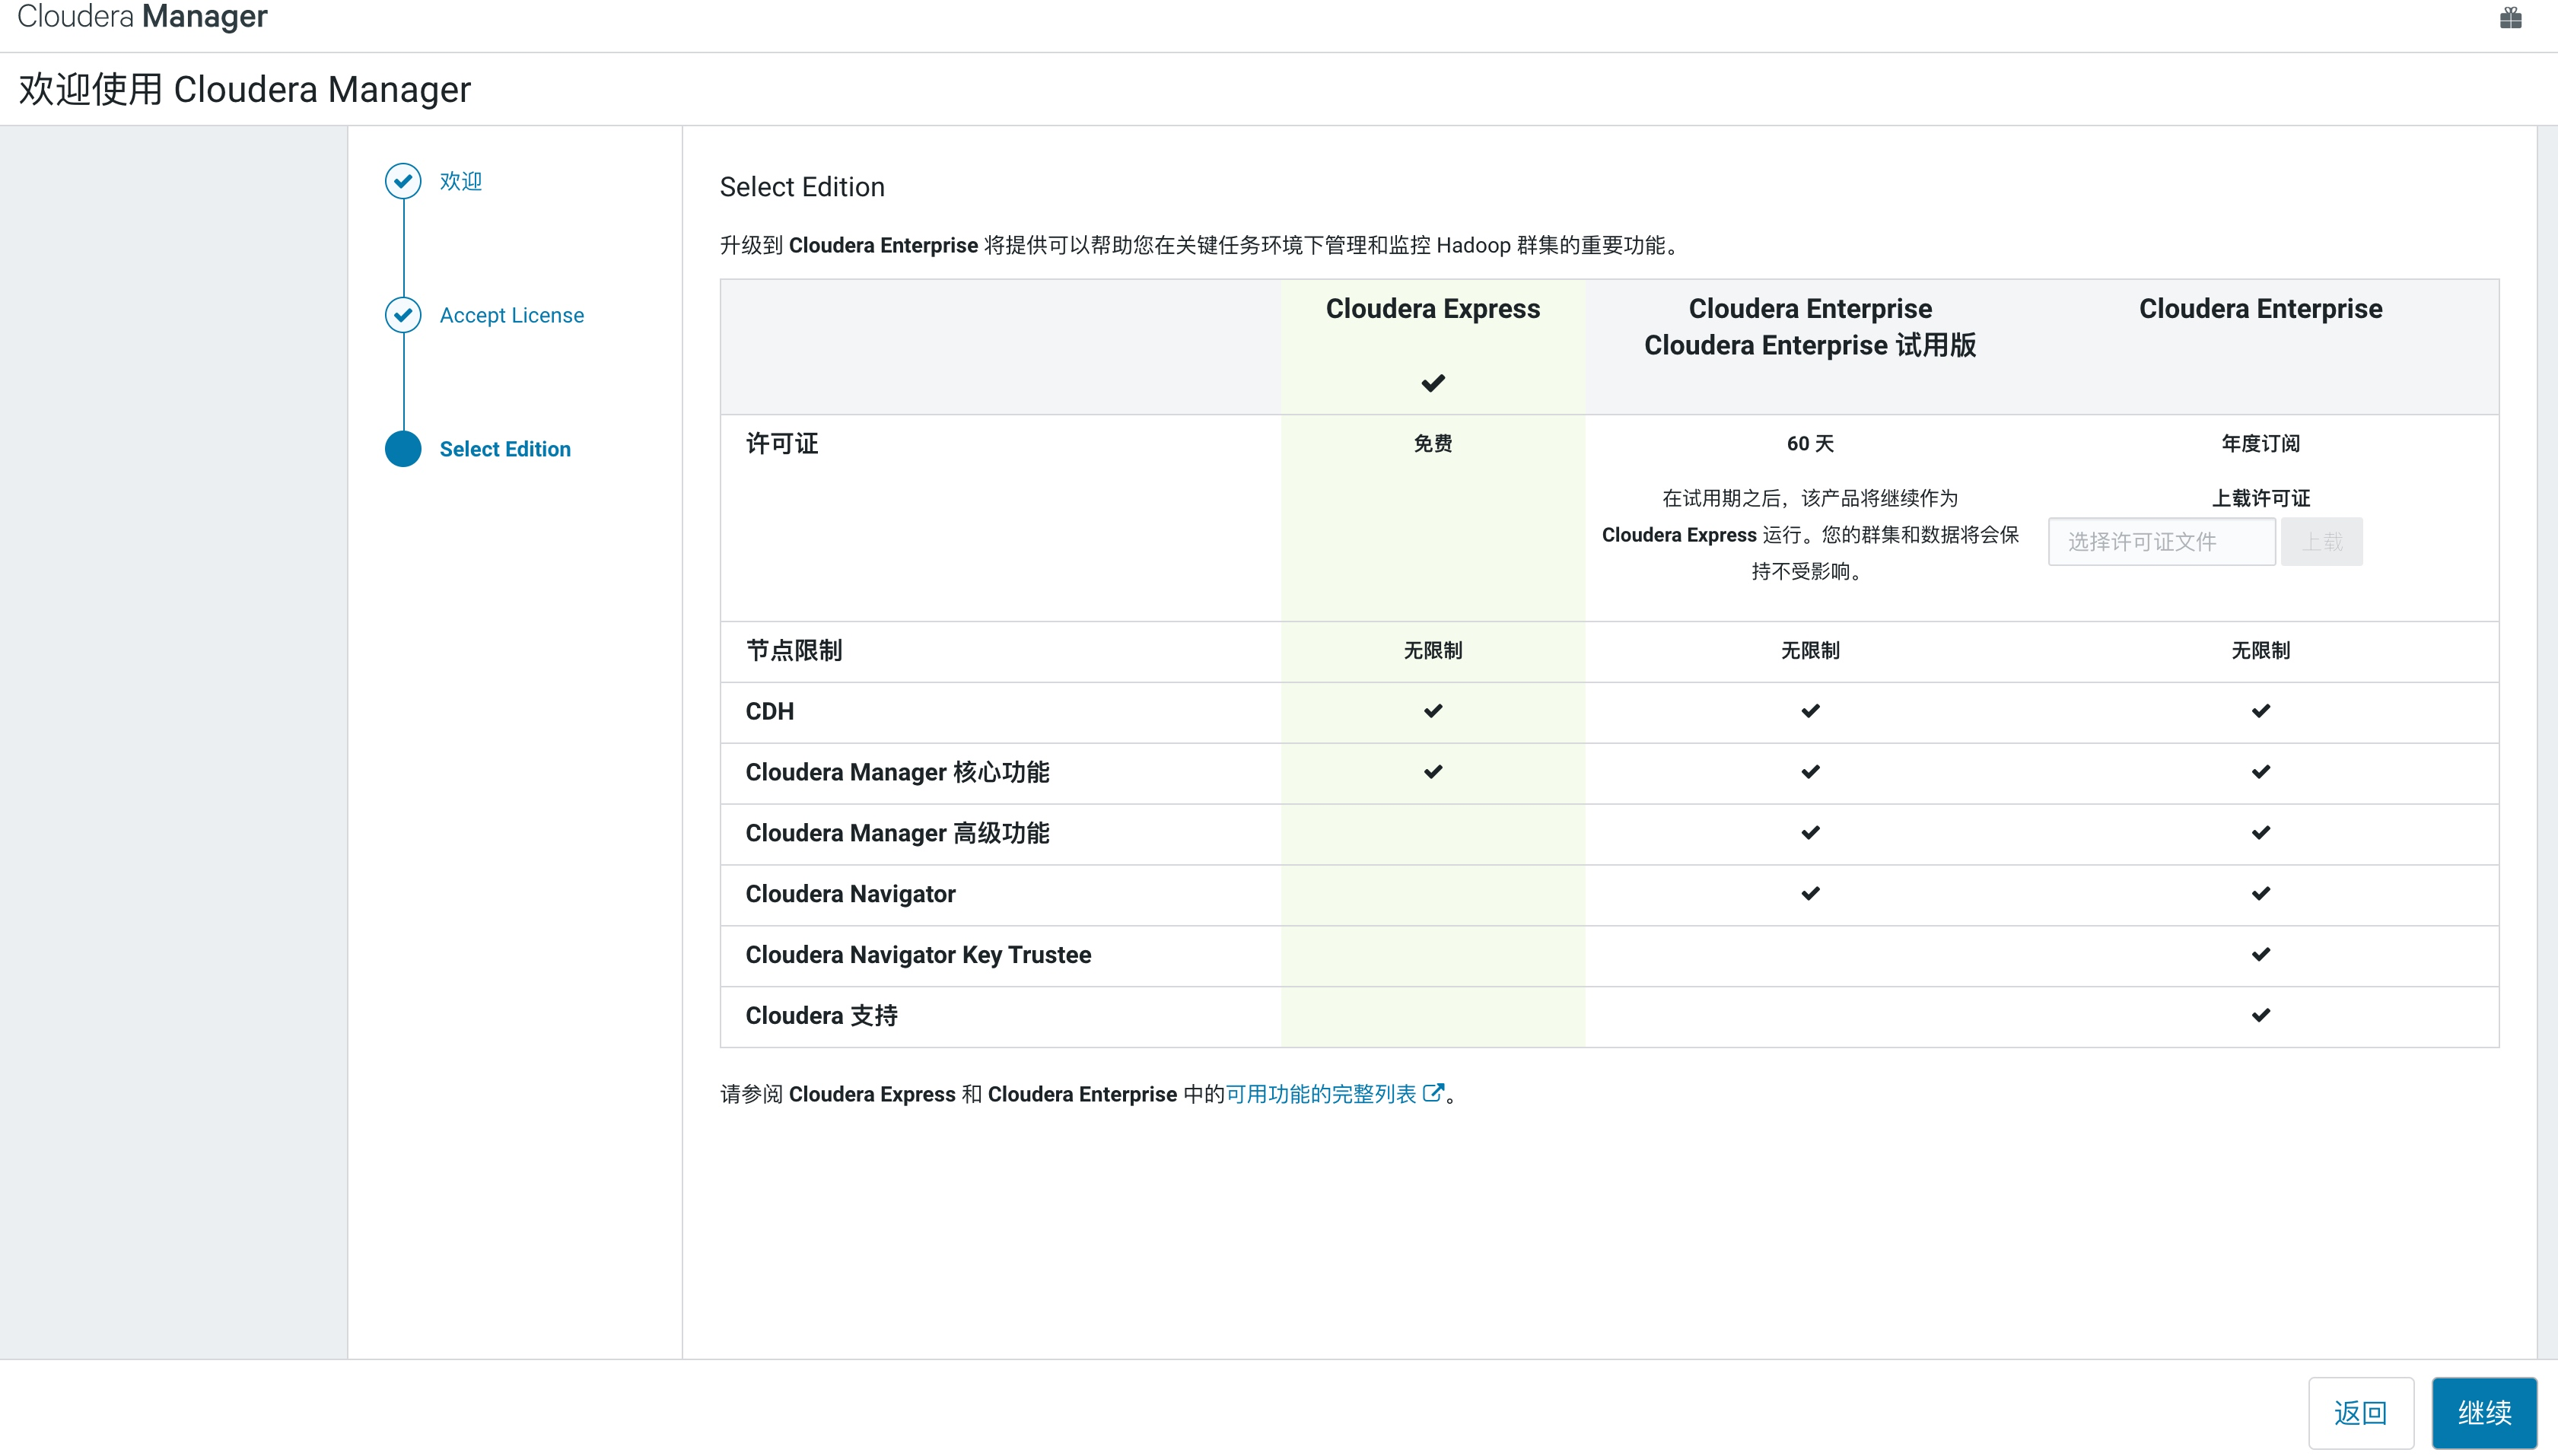Click the 60 天 trial duration text
Screen dimensions: 2558x1456
[x=1810, y=443]
